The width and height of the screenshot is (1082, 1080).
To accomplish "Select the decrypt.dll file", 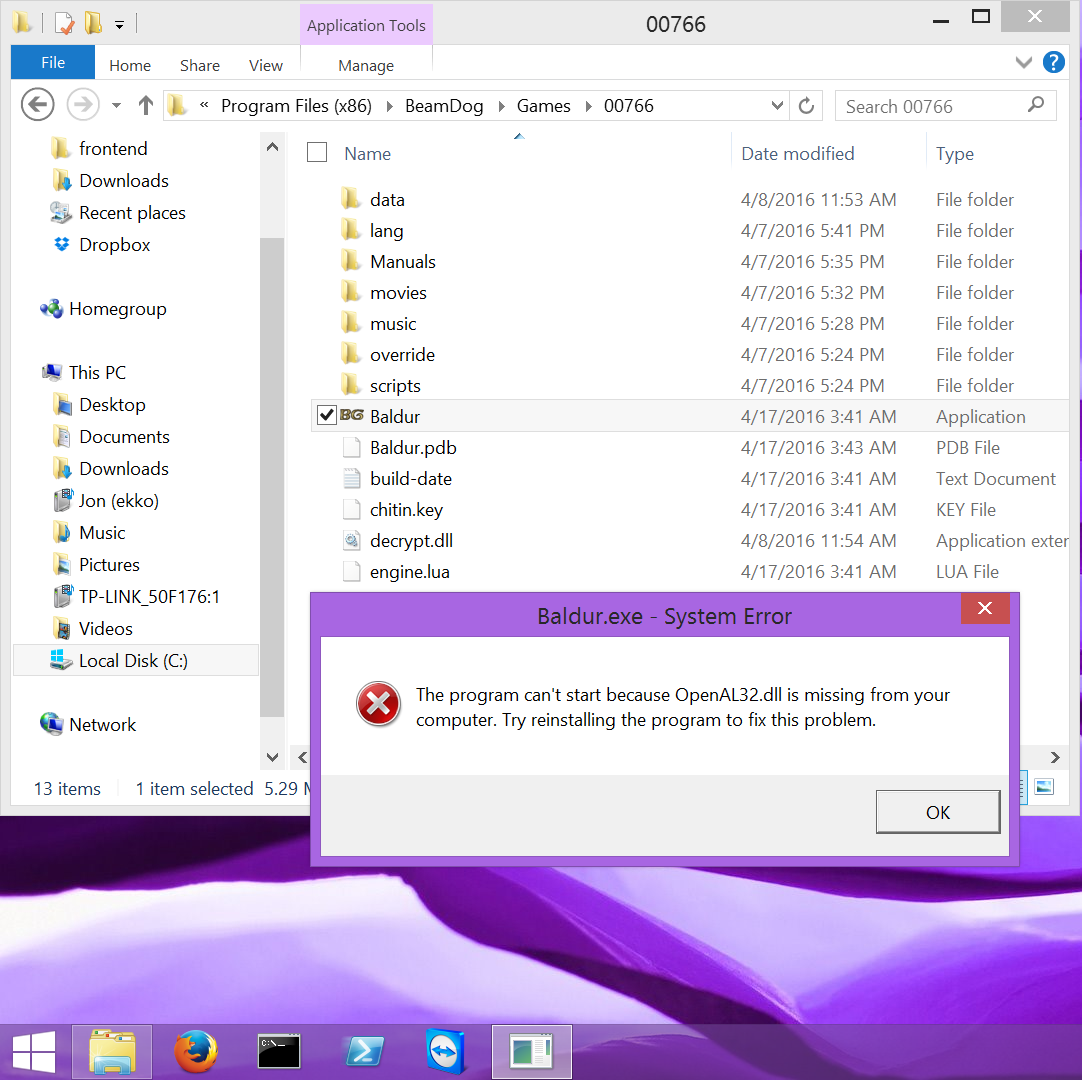I will click(411, 541).
